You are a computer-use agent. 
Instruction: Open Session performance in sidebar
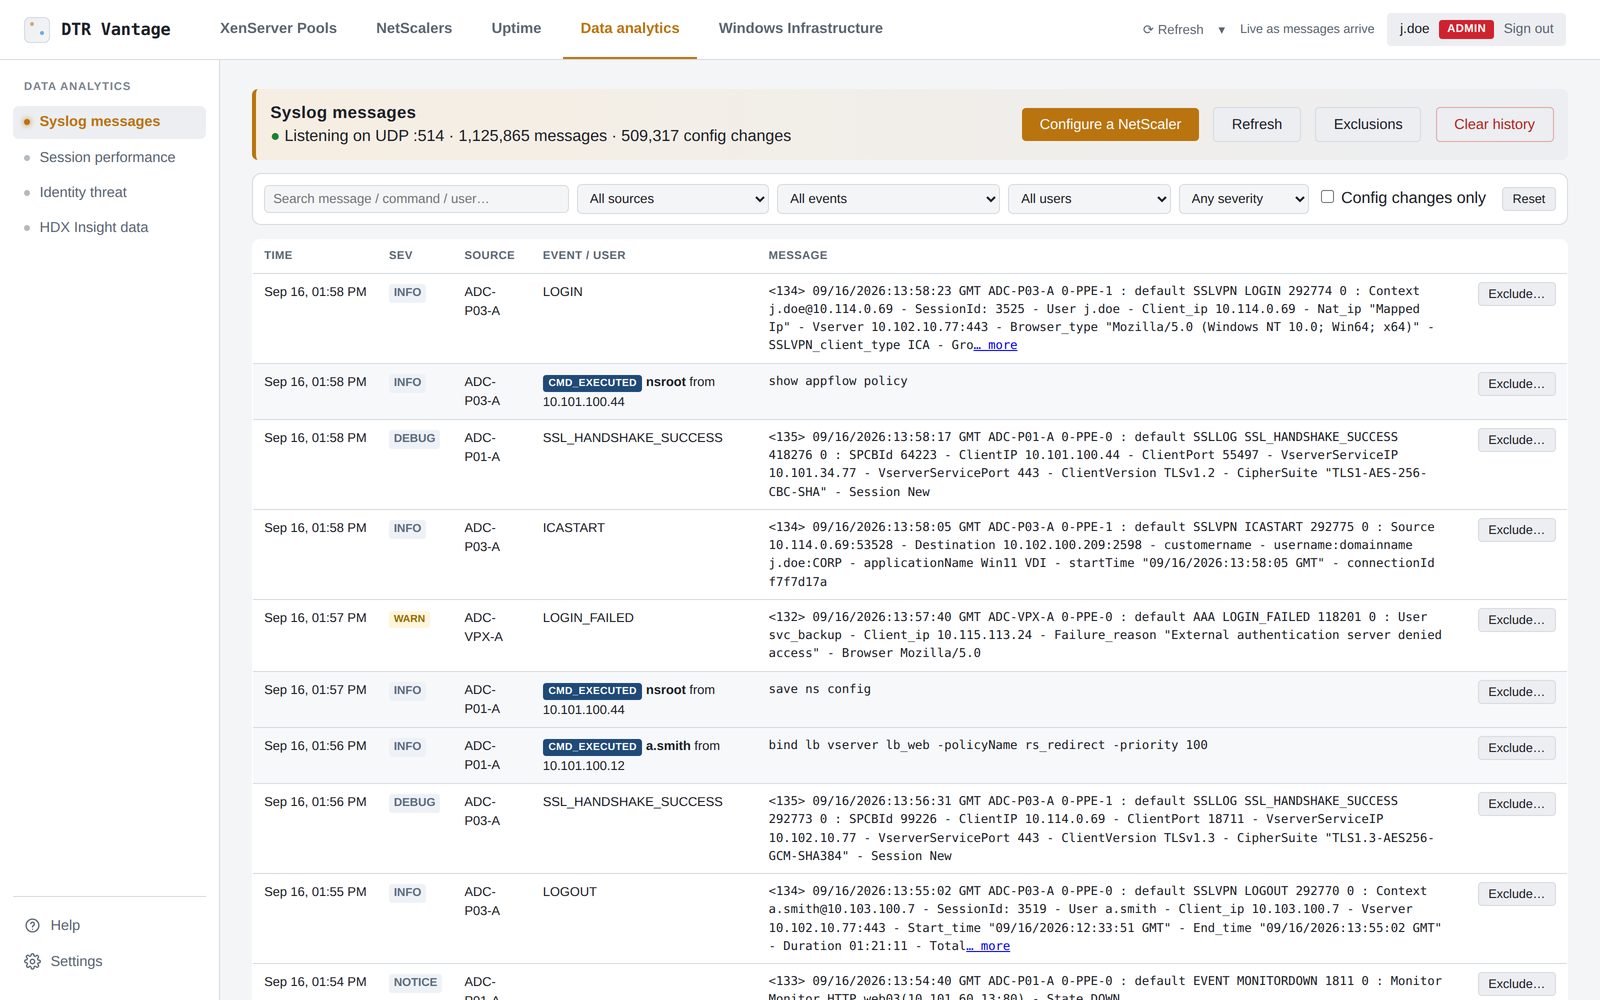point(109,157)
